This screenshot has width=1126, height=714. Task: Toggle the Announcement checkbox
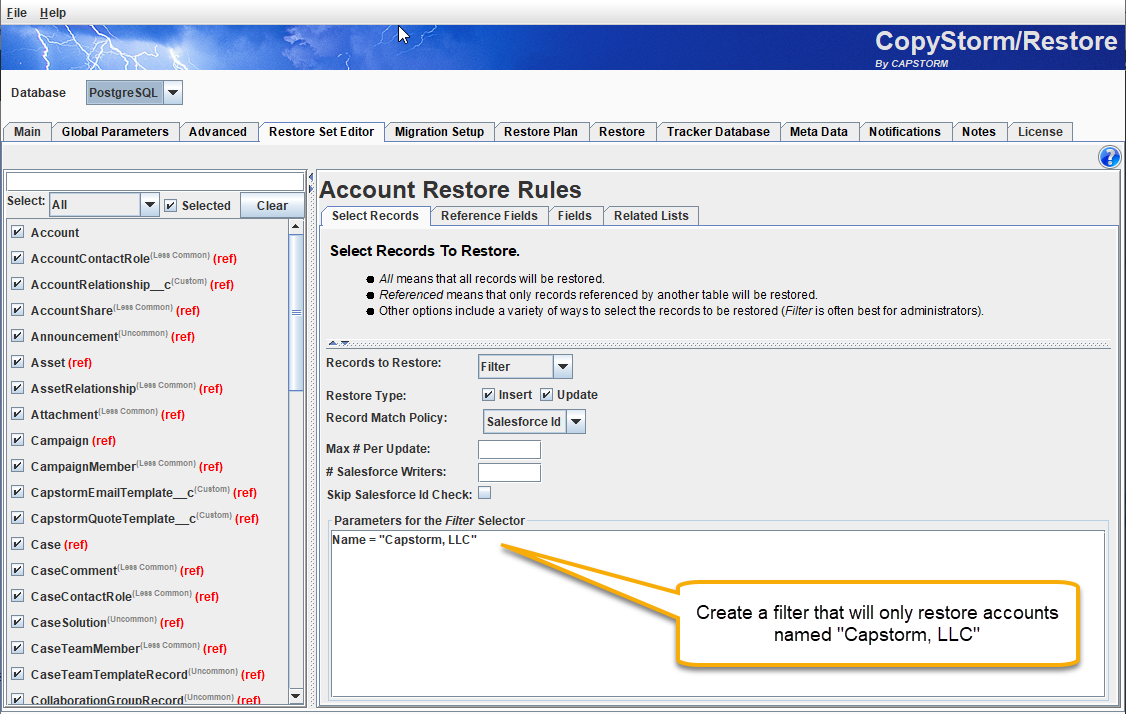click(x=18, y=335)
